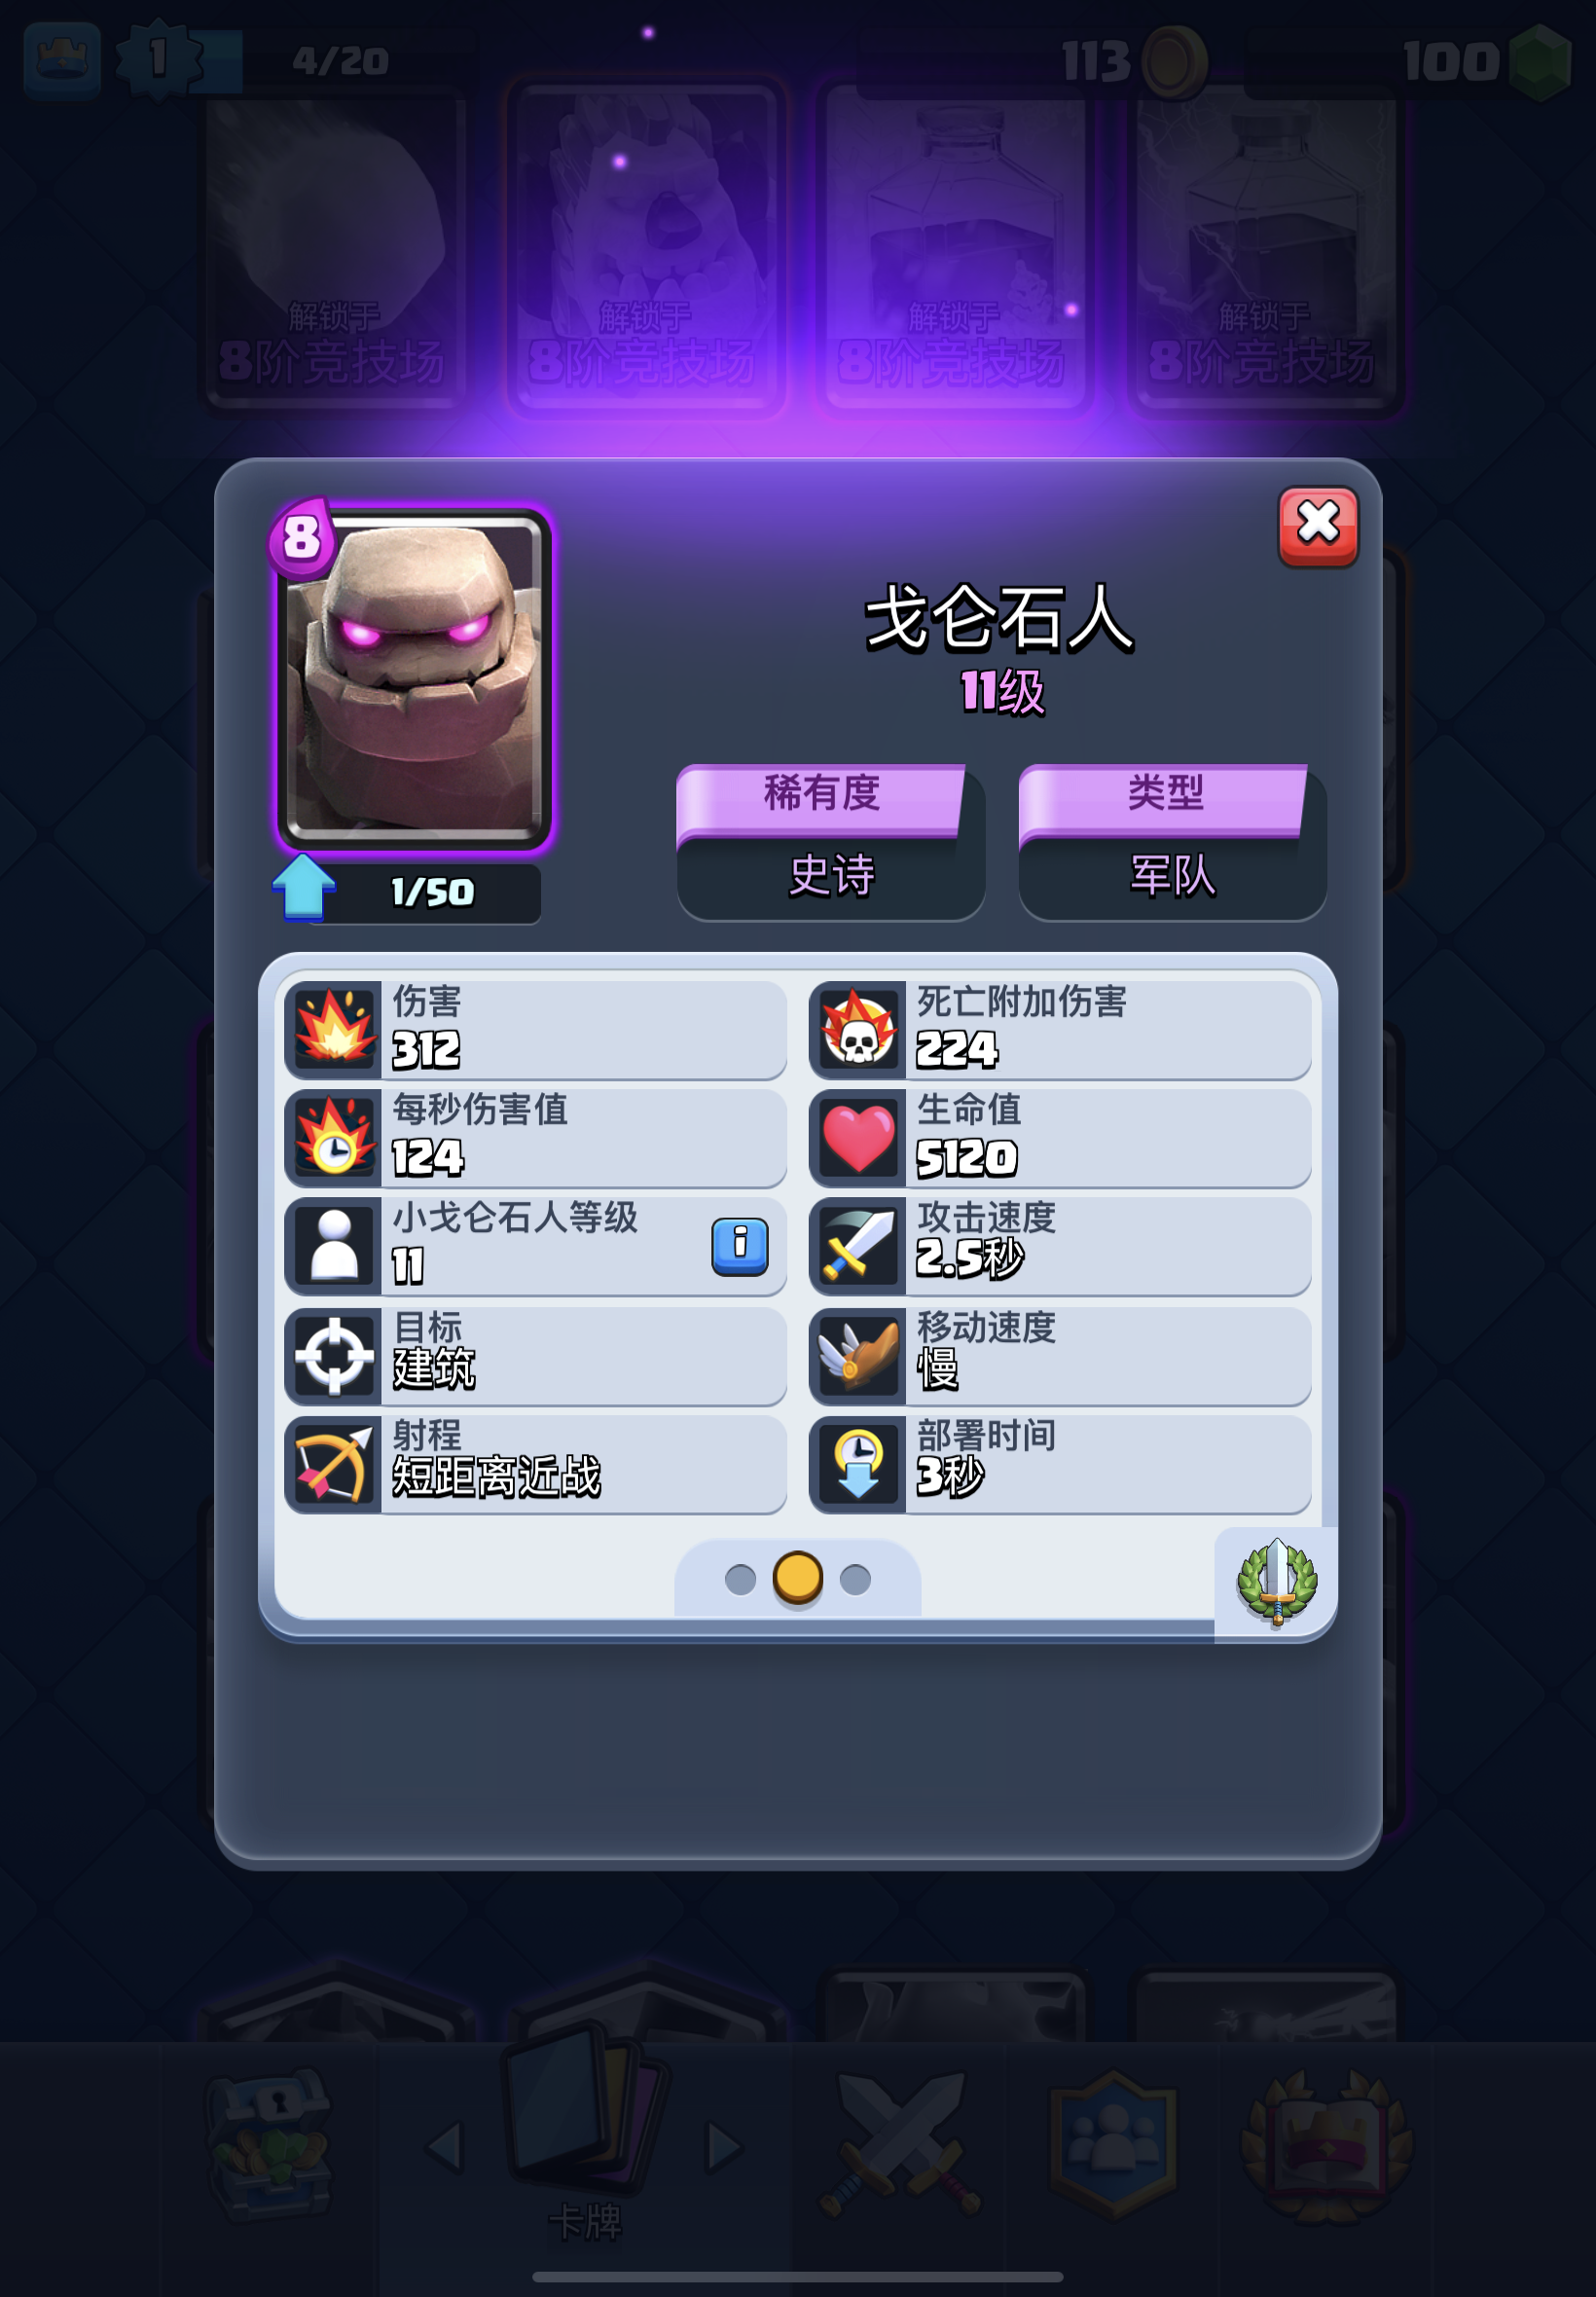
Task: Go to previous card collection page arrow
Action: point(444,2146)
